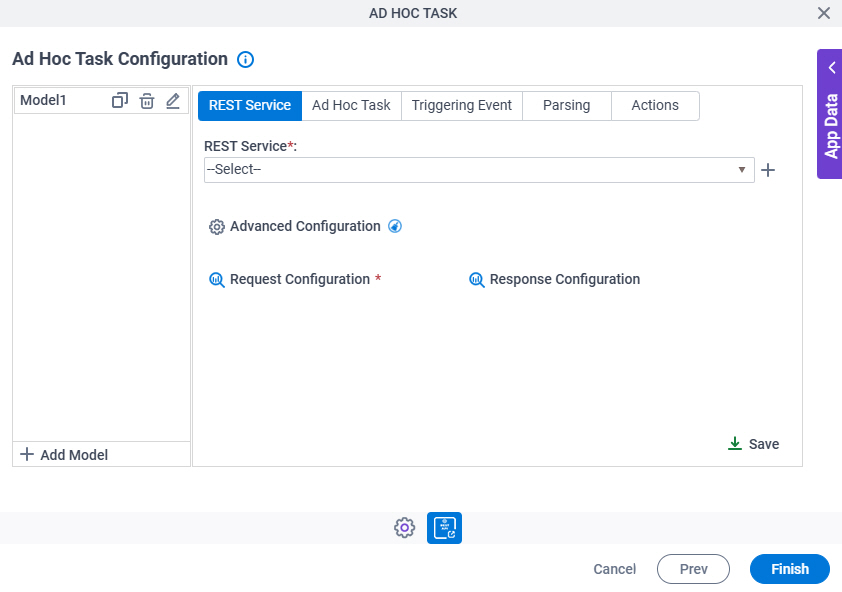Click the Finish button
842x592 pixels.
789,569
